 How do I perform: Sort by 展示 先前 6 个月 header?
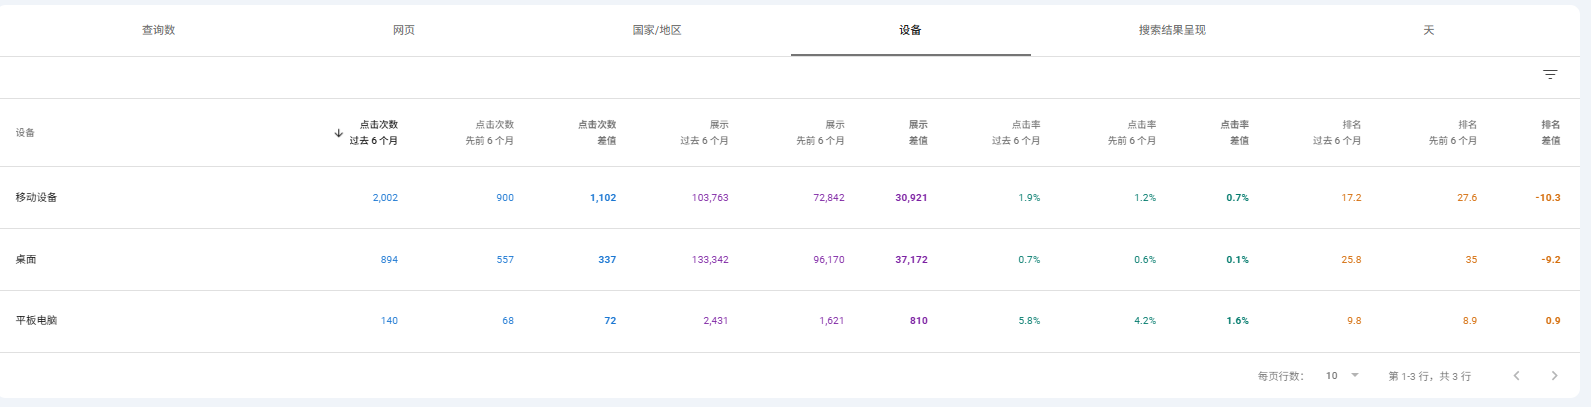click(821, 133)
